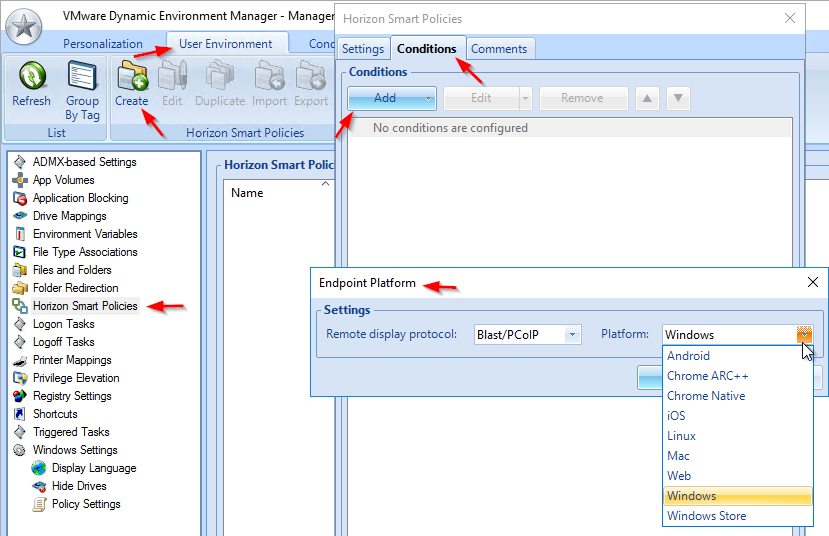Viewport: 829px width, 536px height.
Task: Switch to User Environment ribbon tab
Action: point(226,44)
